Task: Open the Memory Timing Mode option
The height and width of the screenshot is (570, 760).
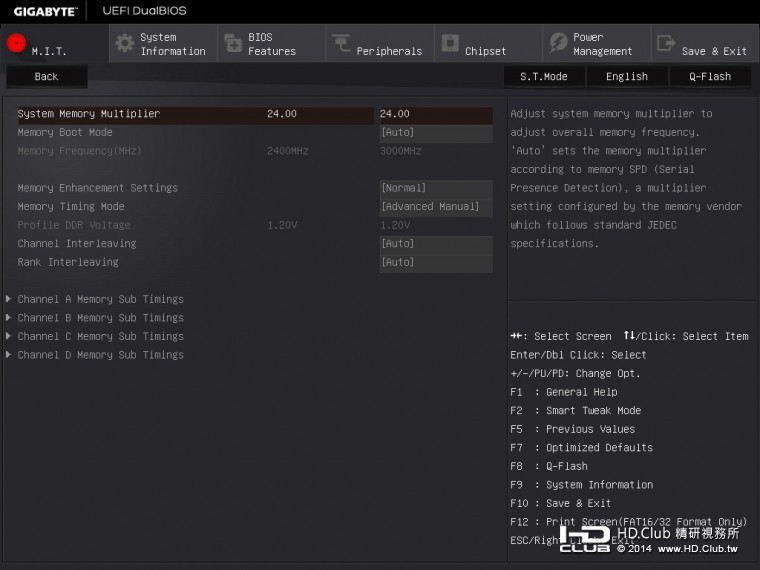Action: pyautogui.click(x=435, y=207)
